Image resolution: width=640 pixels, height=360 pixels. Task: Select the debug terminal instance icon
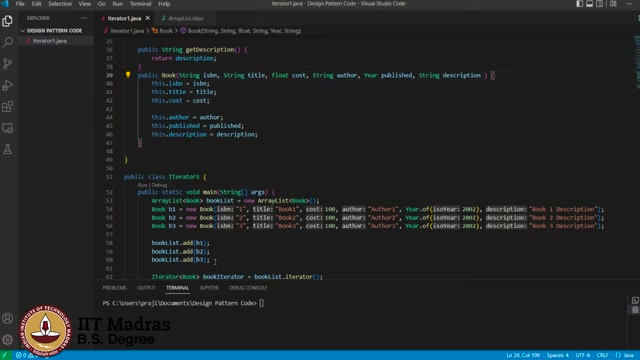[635, 310]
